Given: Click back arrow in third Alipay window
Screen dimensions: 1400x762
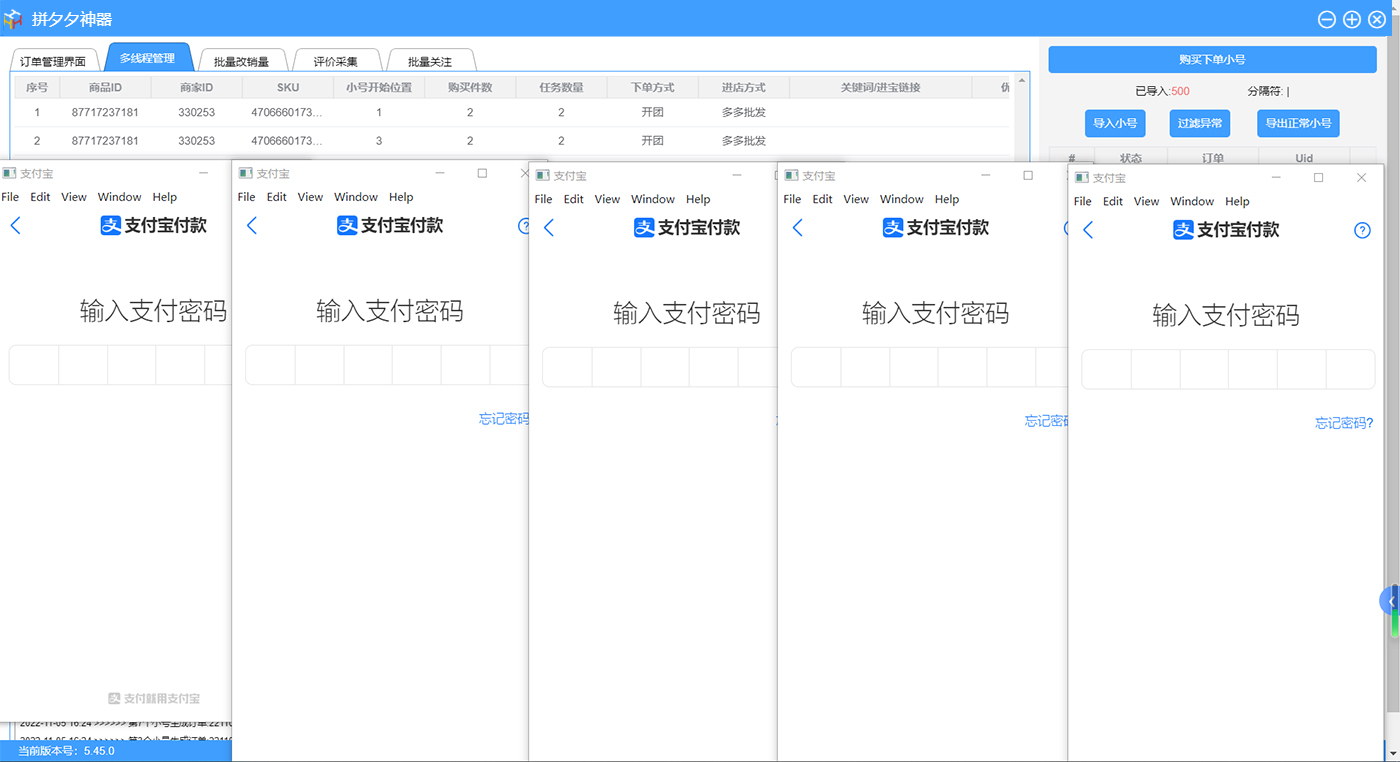Looking at the screenshot, I should pyautogui.click(x=548, y=228).
